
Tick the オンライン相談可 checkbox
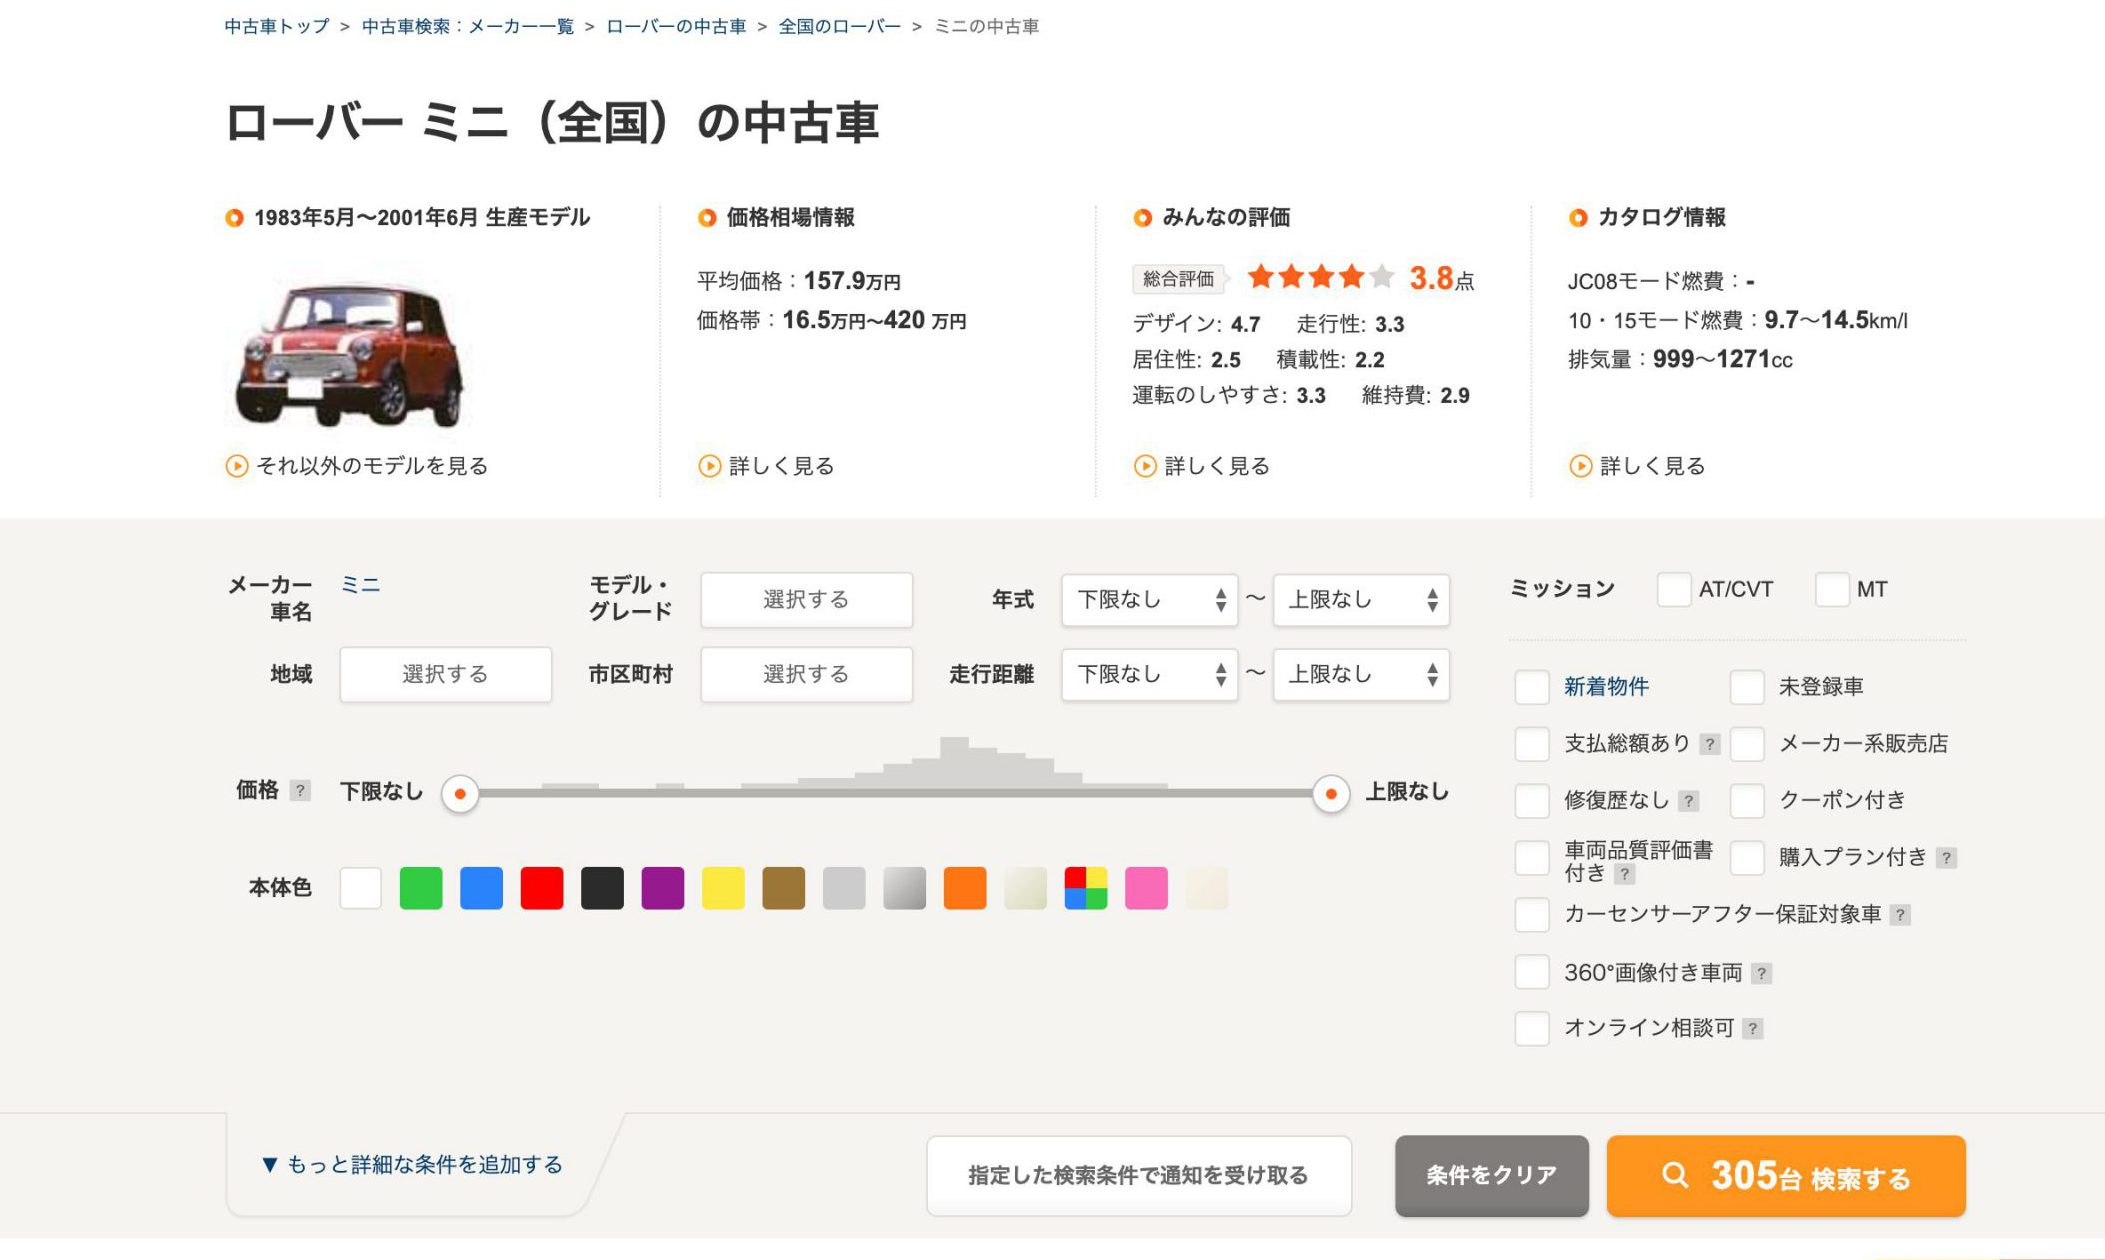1532,1029
